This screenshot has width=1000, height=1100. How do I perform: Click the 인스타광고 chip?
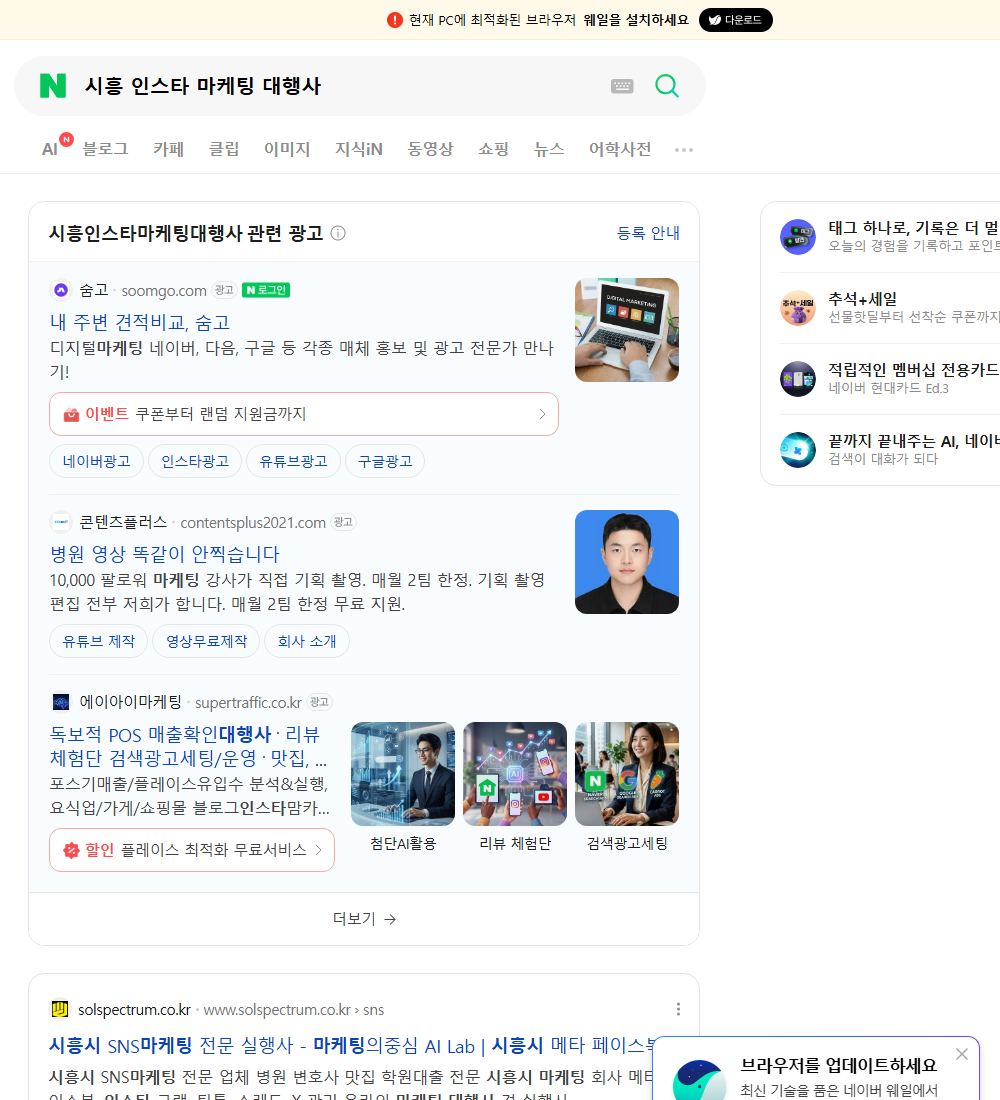tap(195, 461)
